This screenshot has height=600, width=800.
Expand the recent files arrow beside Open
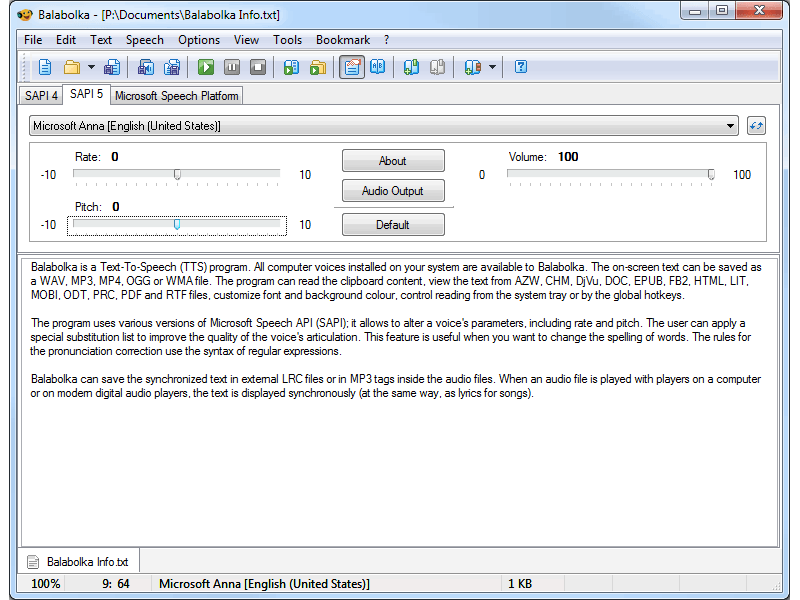(x=91, y=67)
